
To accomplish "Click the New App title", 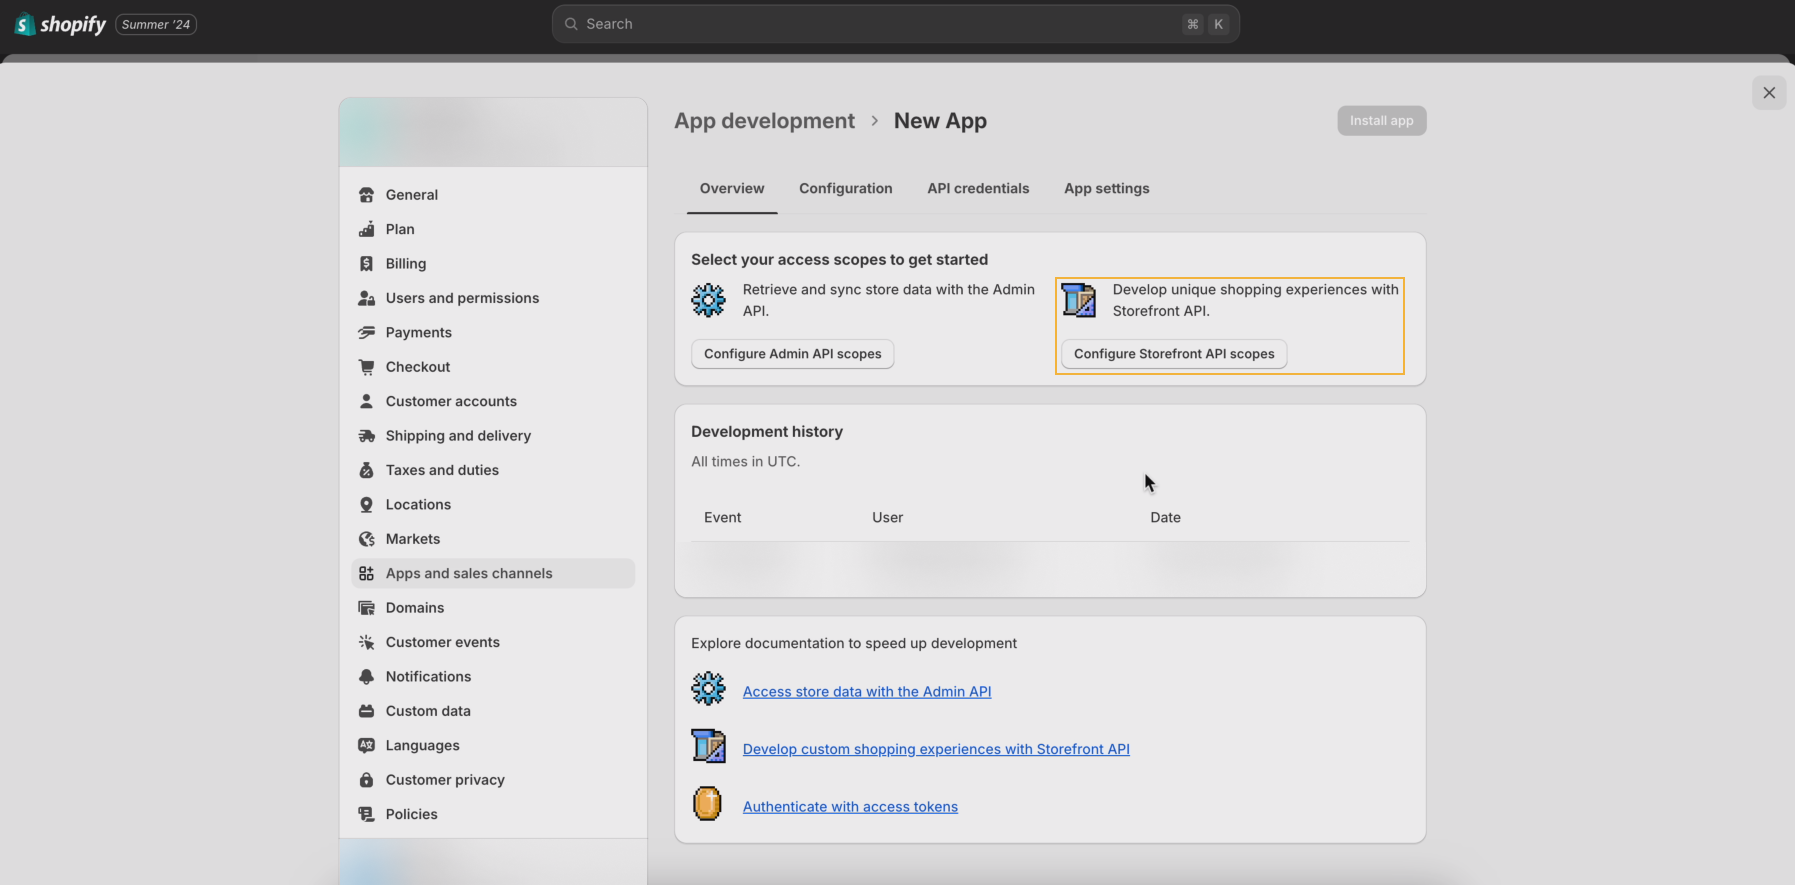I will pyautogui.click(x=940, y=121).
